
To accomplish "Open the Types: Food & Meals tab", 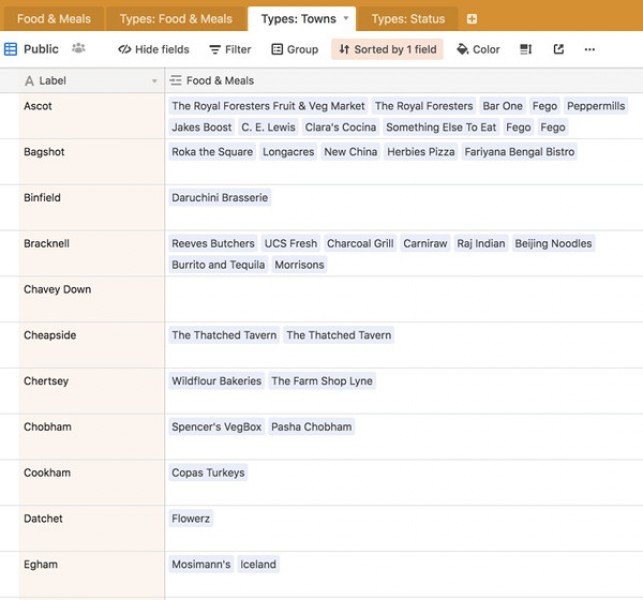I will point(175,19).
